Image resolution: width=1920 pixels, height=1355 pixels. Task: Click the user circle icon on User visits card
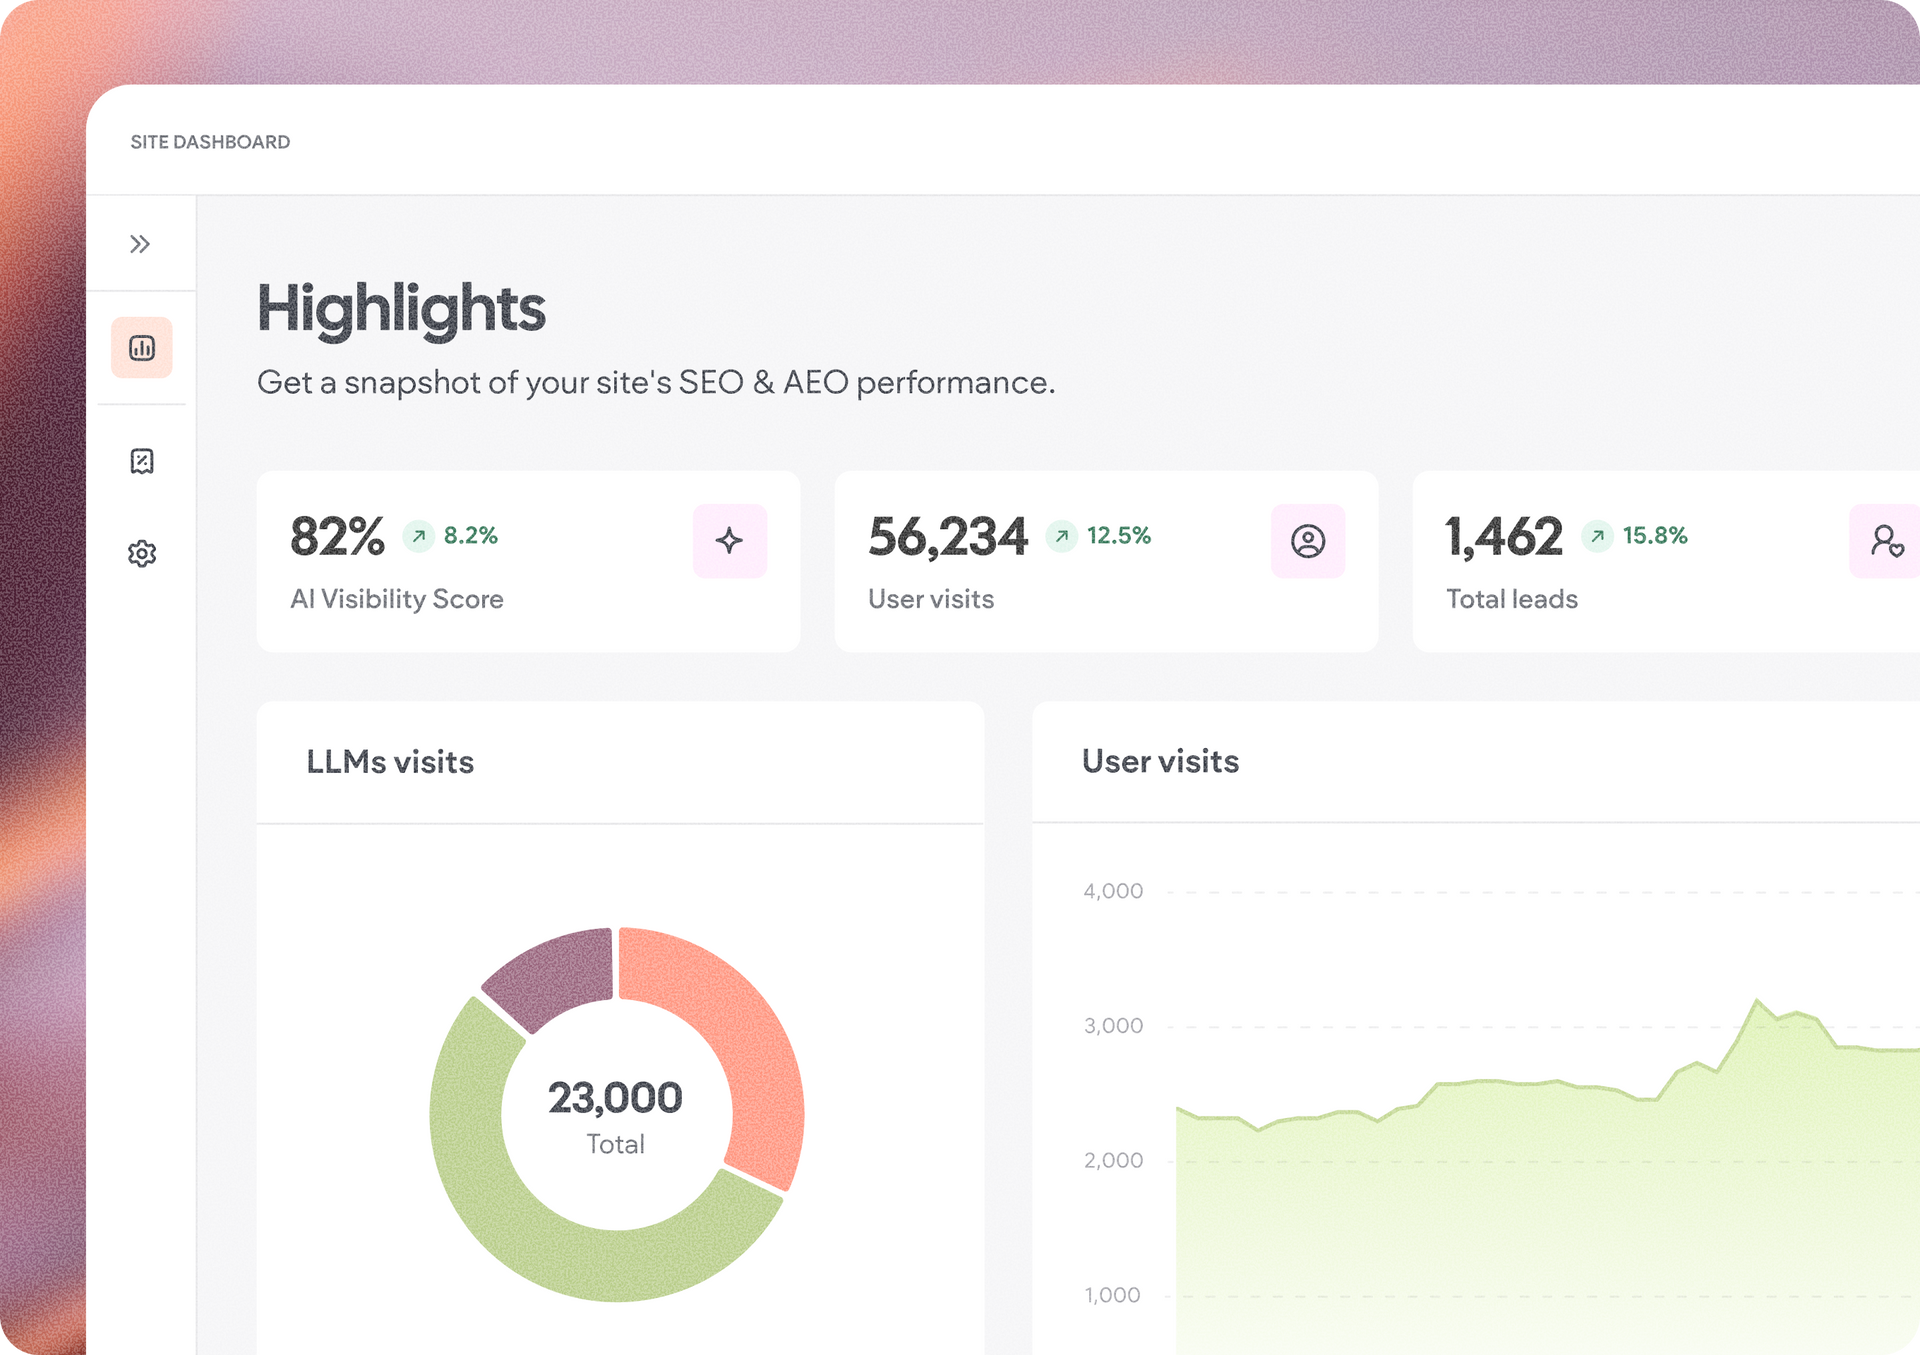pyautogui.click(x=1308, y=541)
